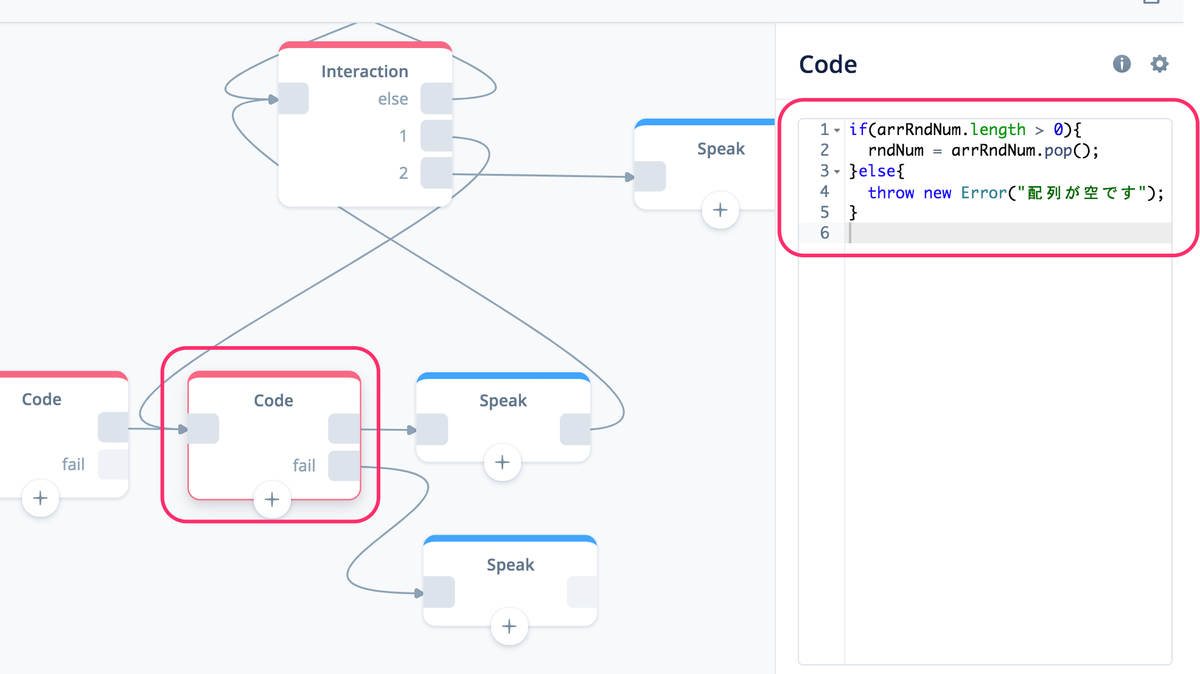Select the Interaction block header
1200x674 pixels.
[365, 71]
